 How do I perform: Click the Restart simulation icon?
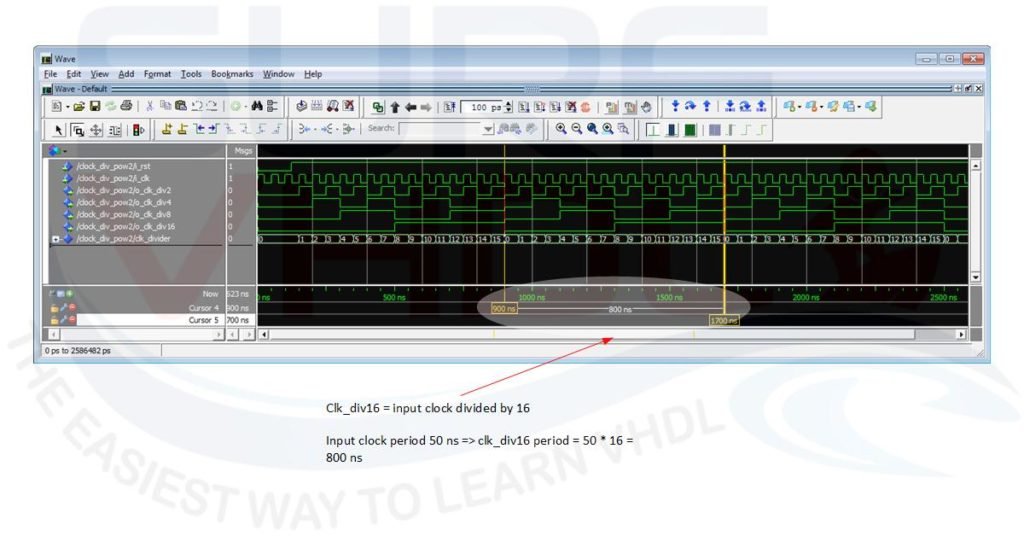point(450,106)
